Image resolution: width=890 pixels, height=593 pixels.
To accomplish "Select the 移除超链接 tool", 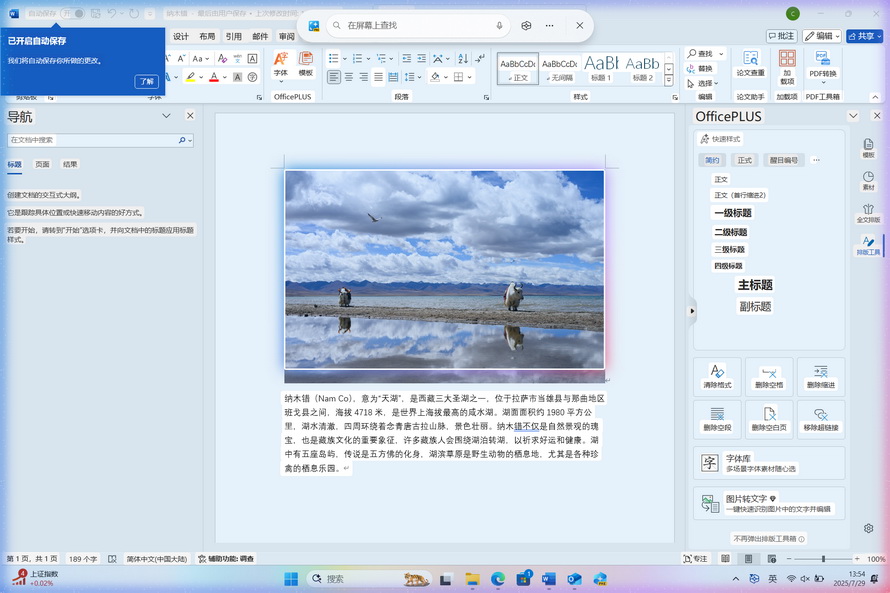I will coord(820,419).
